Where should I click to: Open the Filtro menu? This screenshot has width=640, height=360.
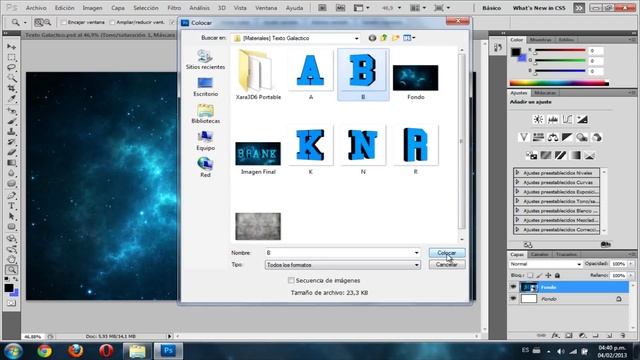[x=174, y=8]
